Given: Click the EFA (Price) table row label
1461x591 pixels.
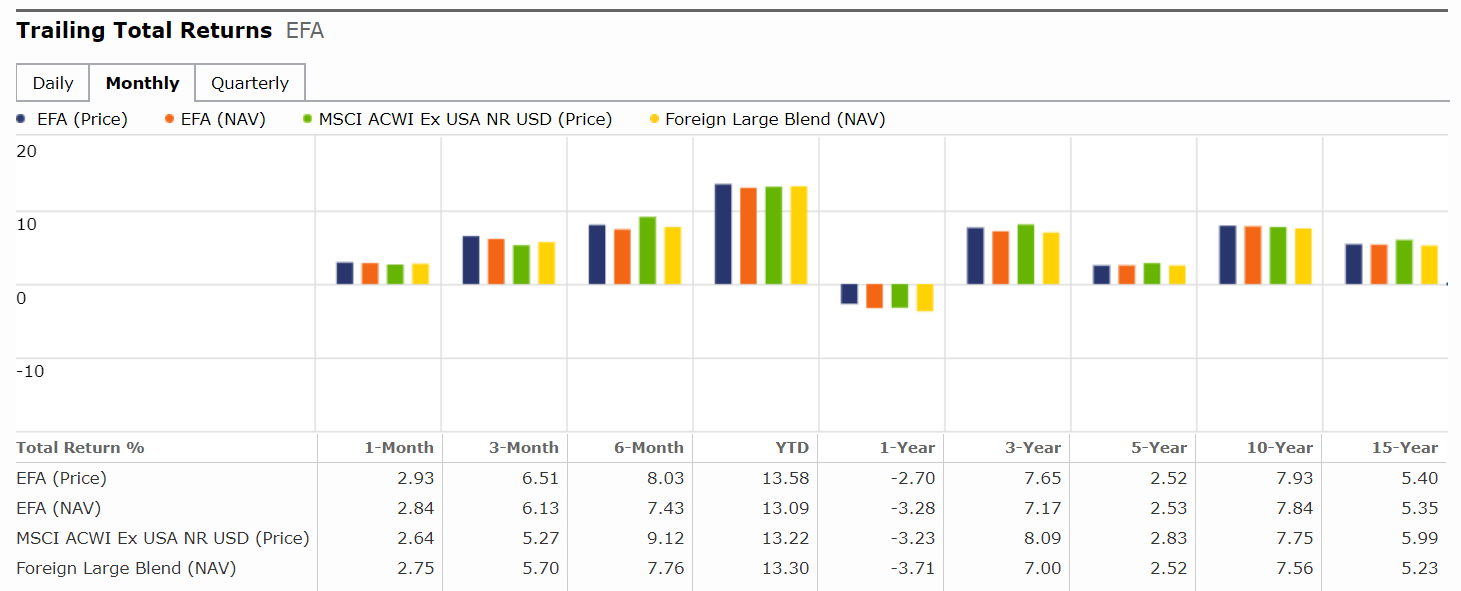Looking at the screenshot, I should (61, 478).
